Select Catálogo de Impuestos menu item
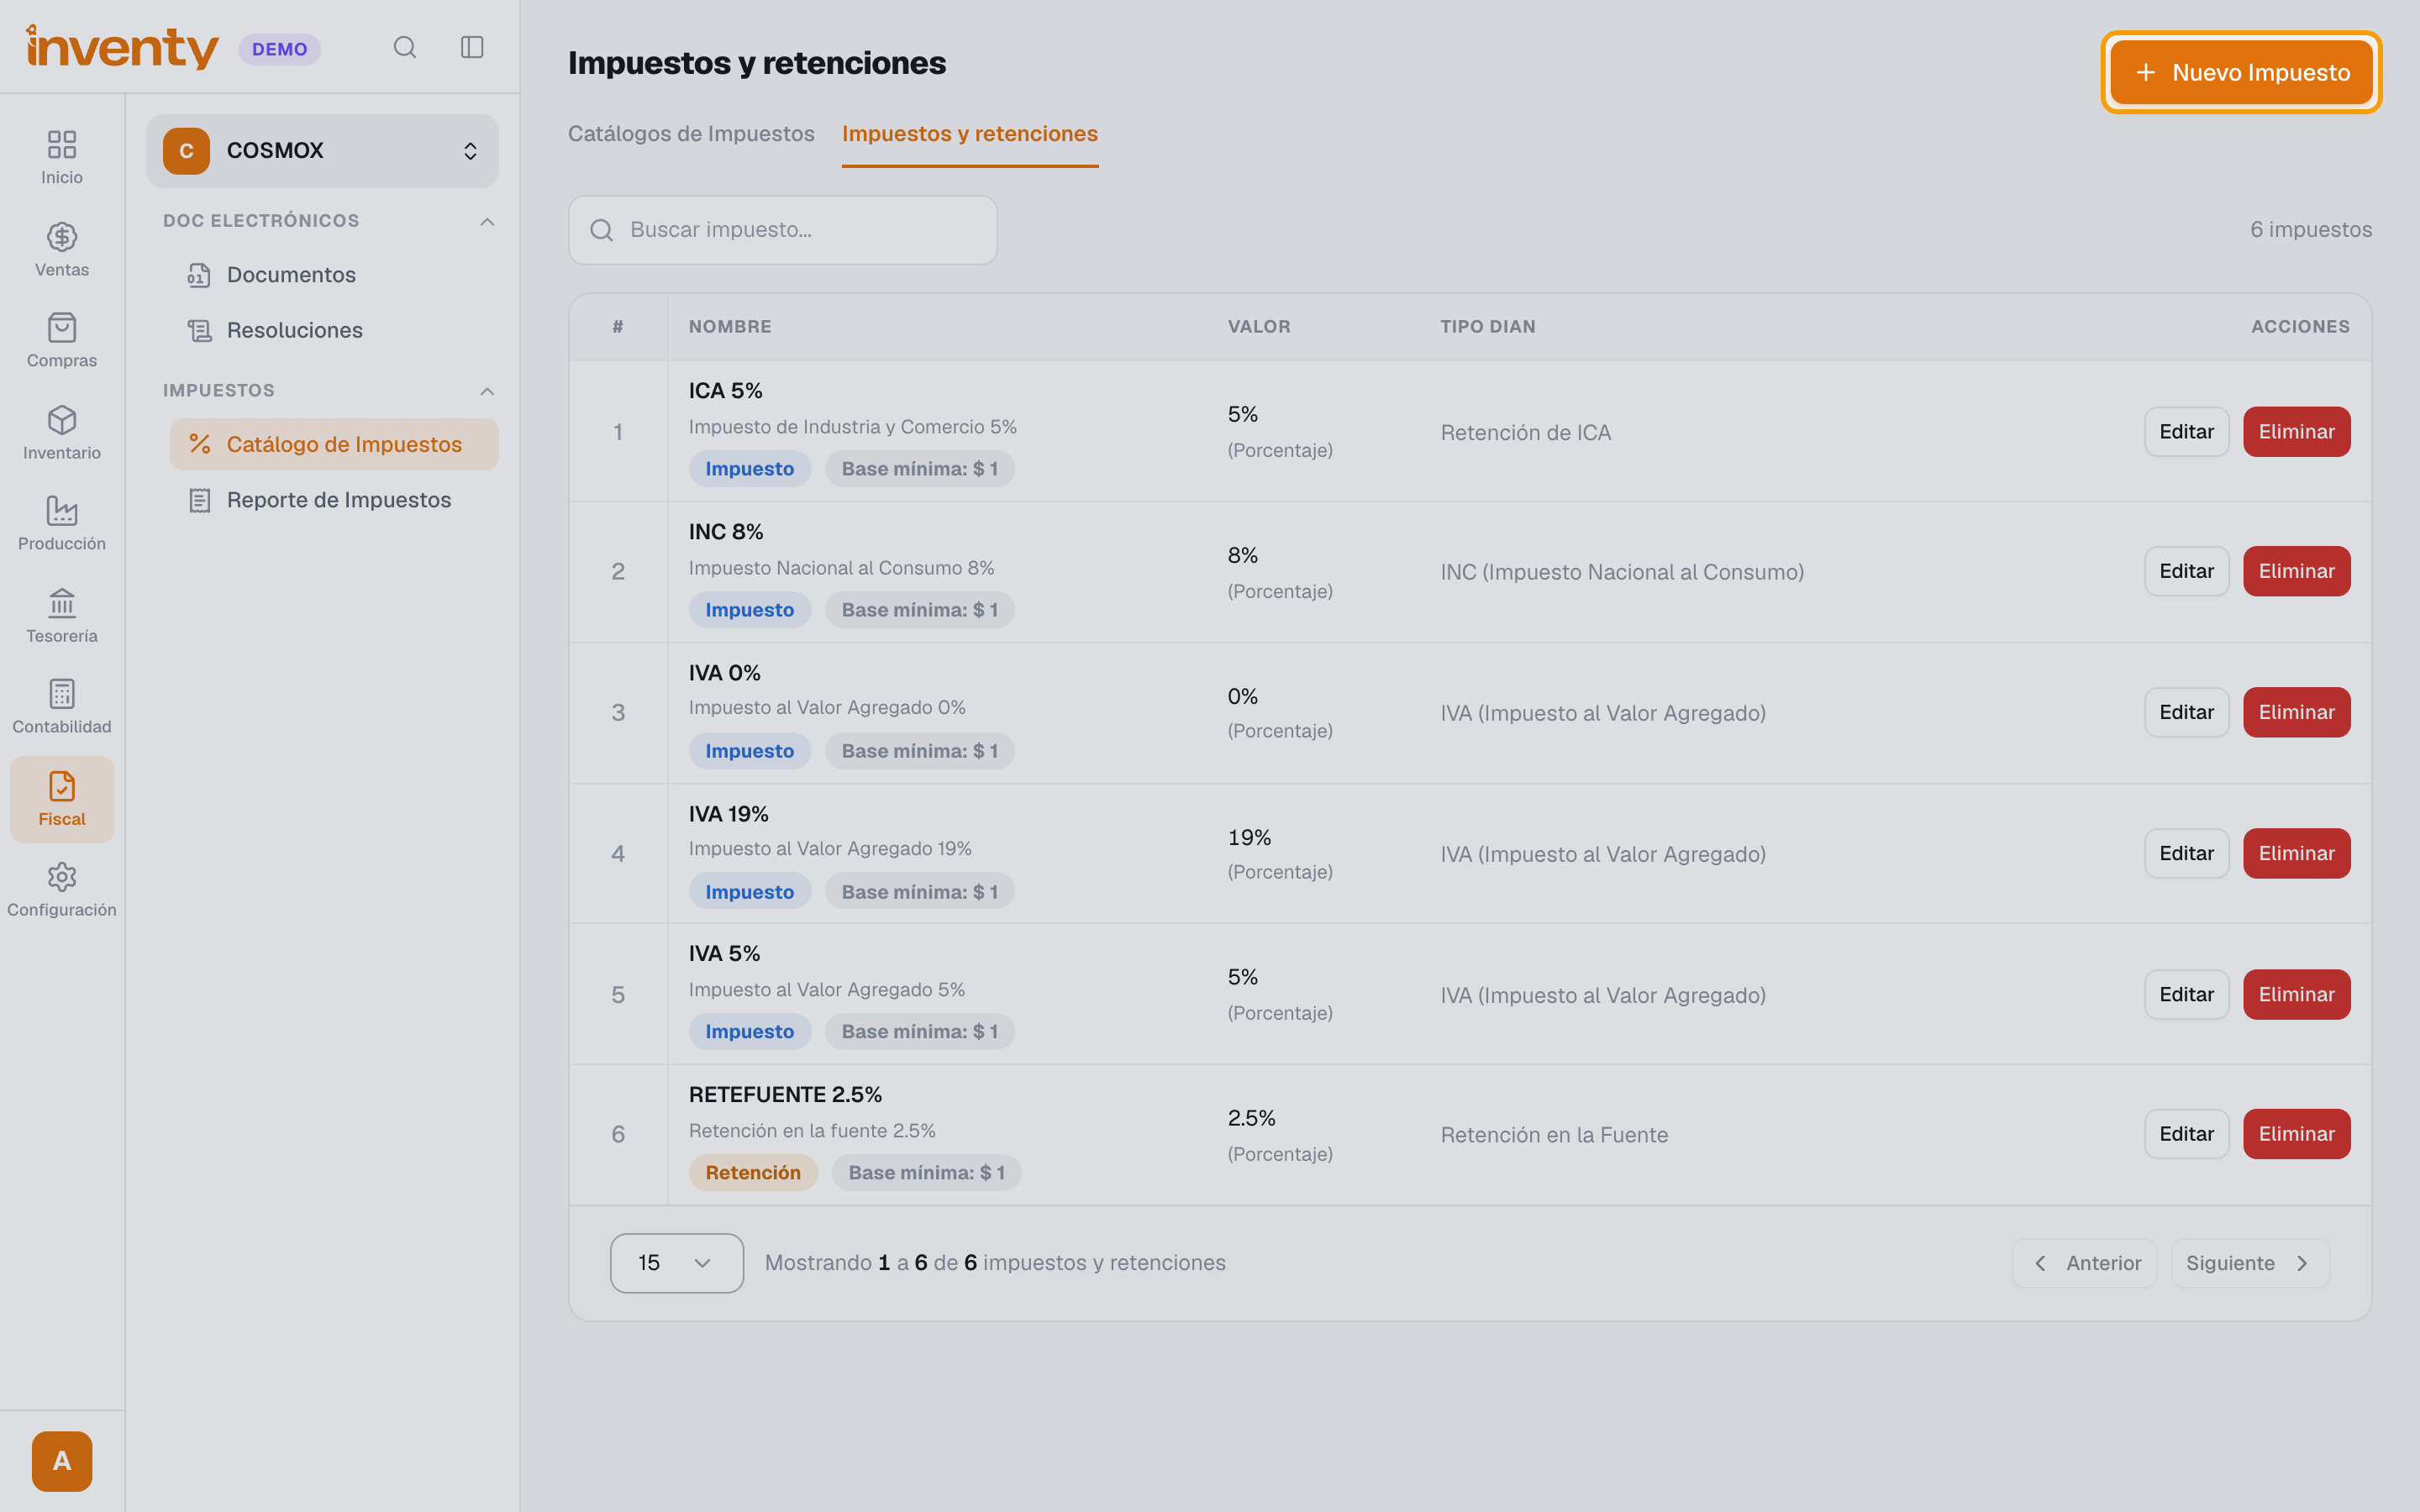 334,444
